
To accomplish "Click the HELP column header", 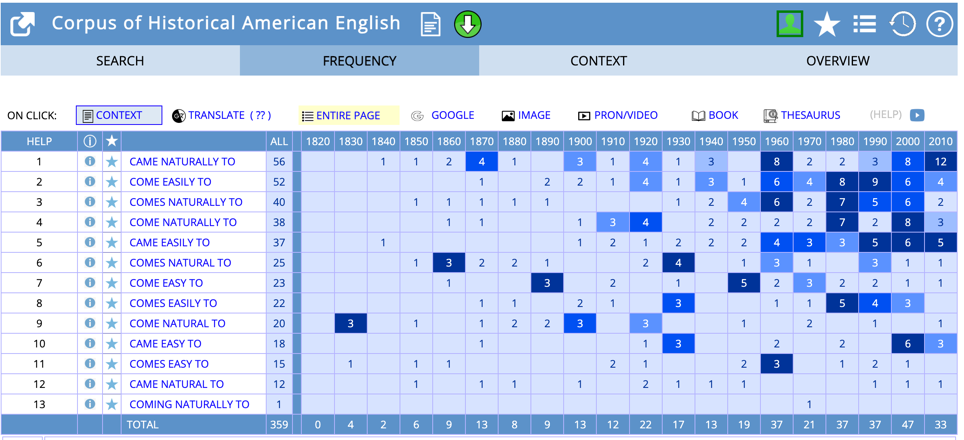I will click(x=39, y=141).
